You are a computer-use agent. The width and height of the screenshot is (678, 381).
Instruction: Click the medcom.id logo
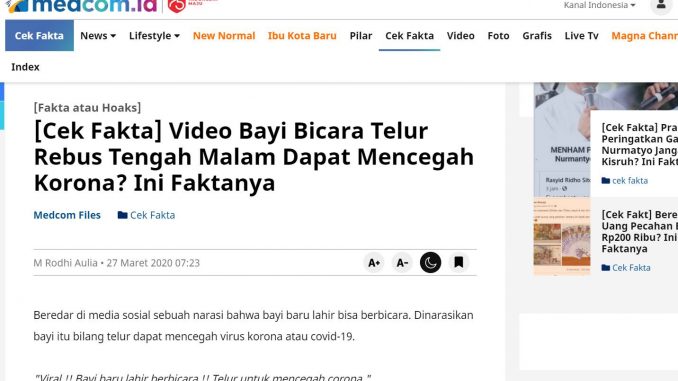click(81, 6)
